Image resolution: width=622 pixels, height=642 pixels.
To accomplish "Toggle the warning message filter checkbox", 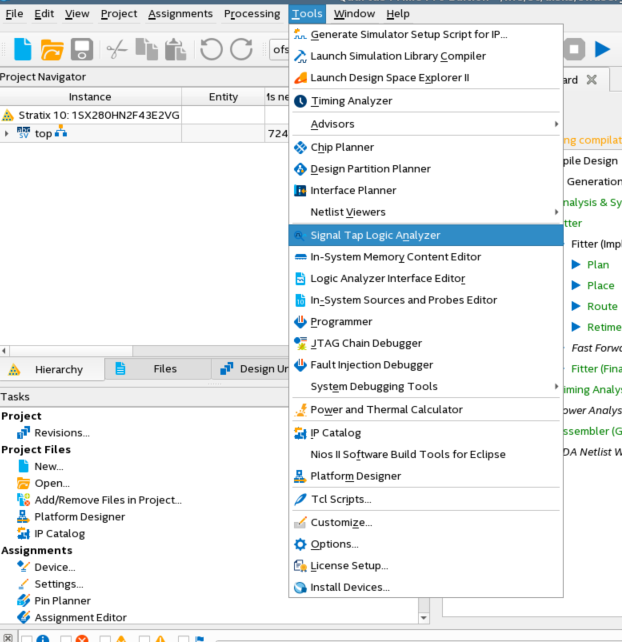I will [x=105, y=638].
